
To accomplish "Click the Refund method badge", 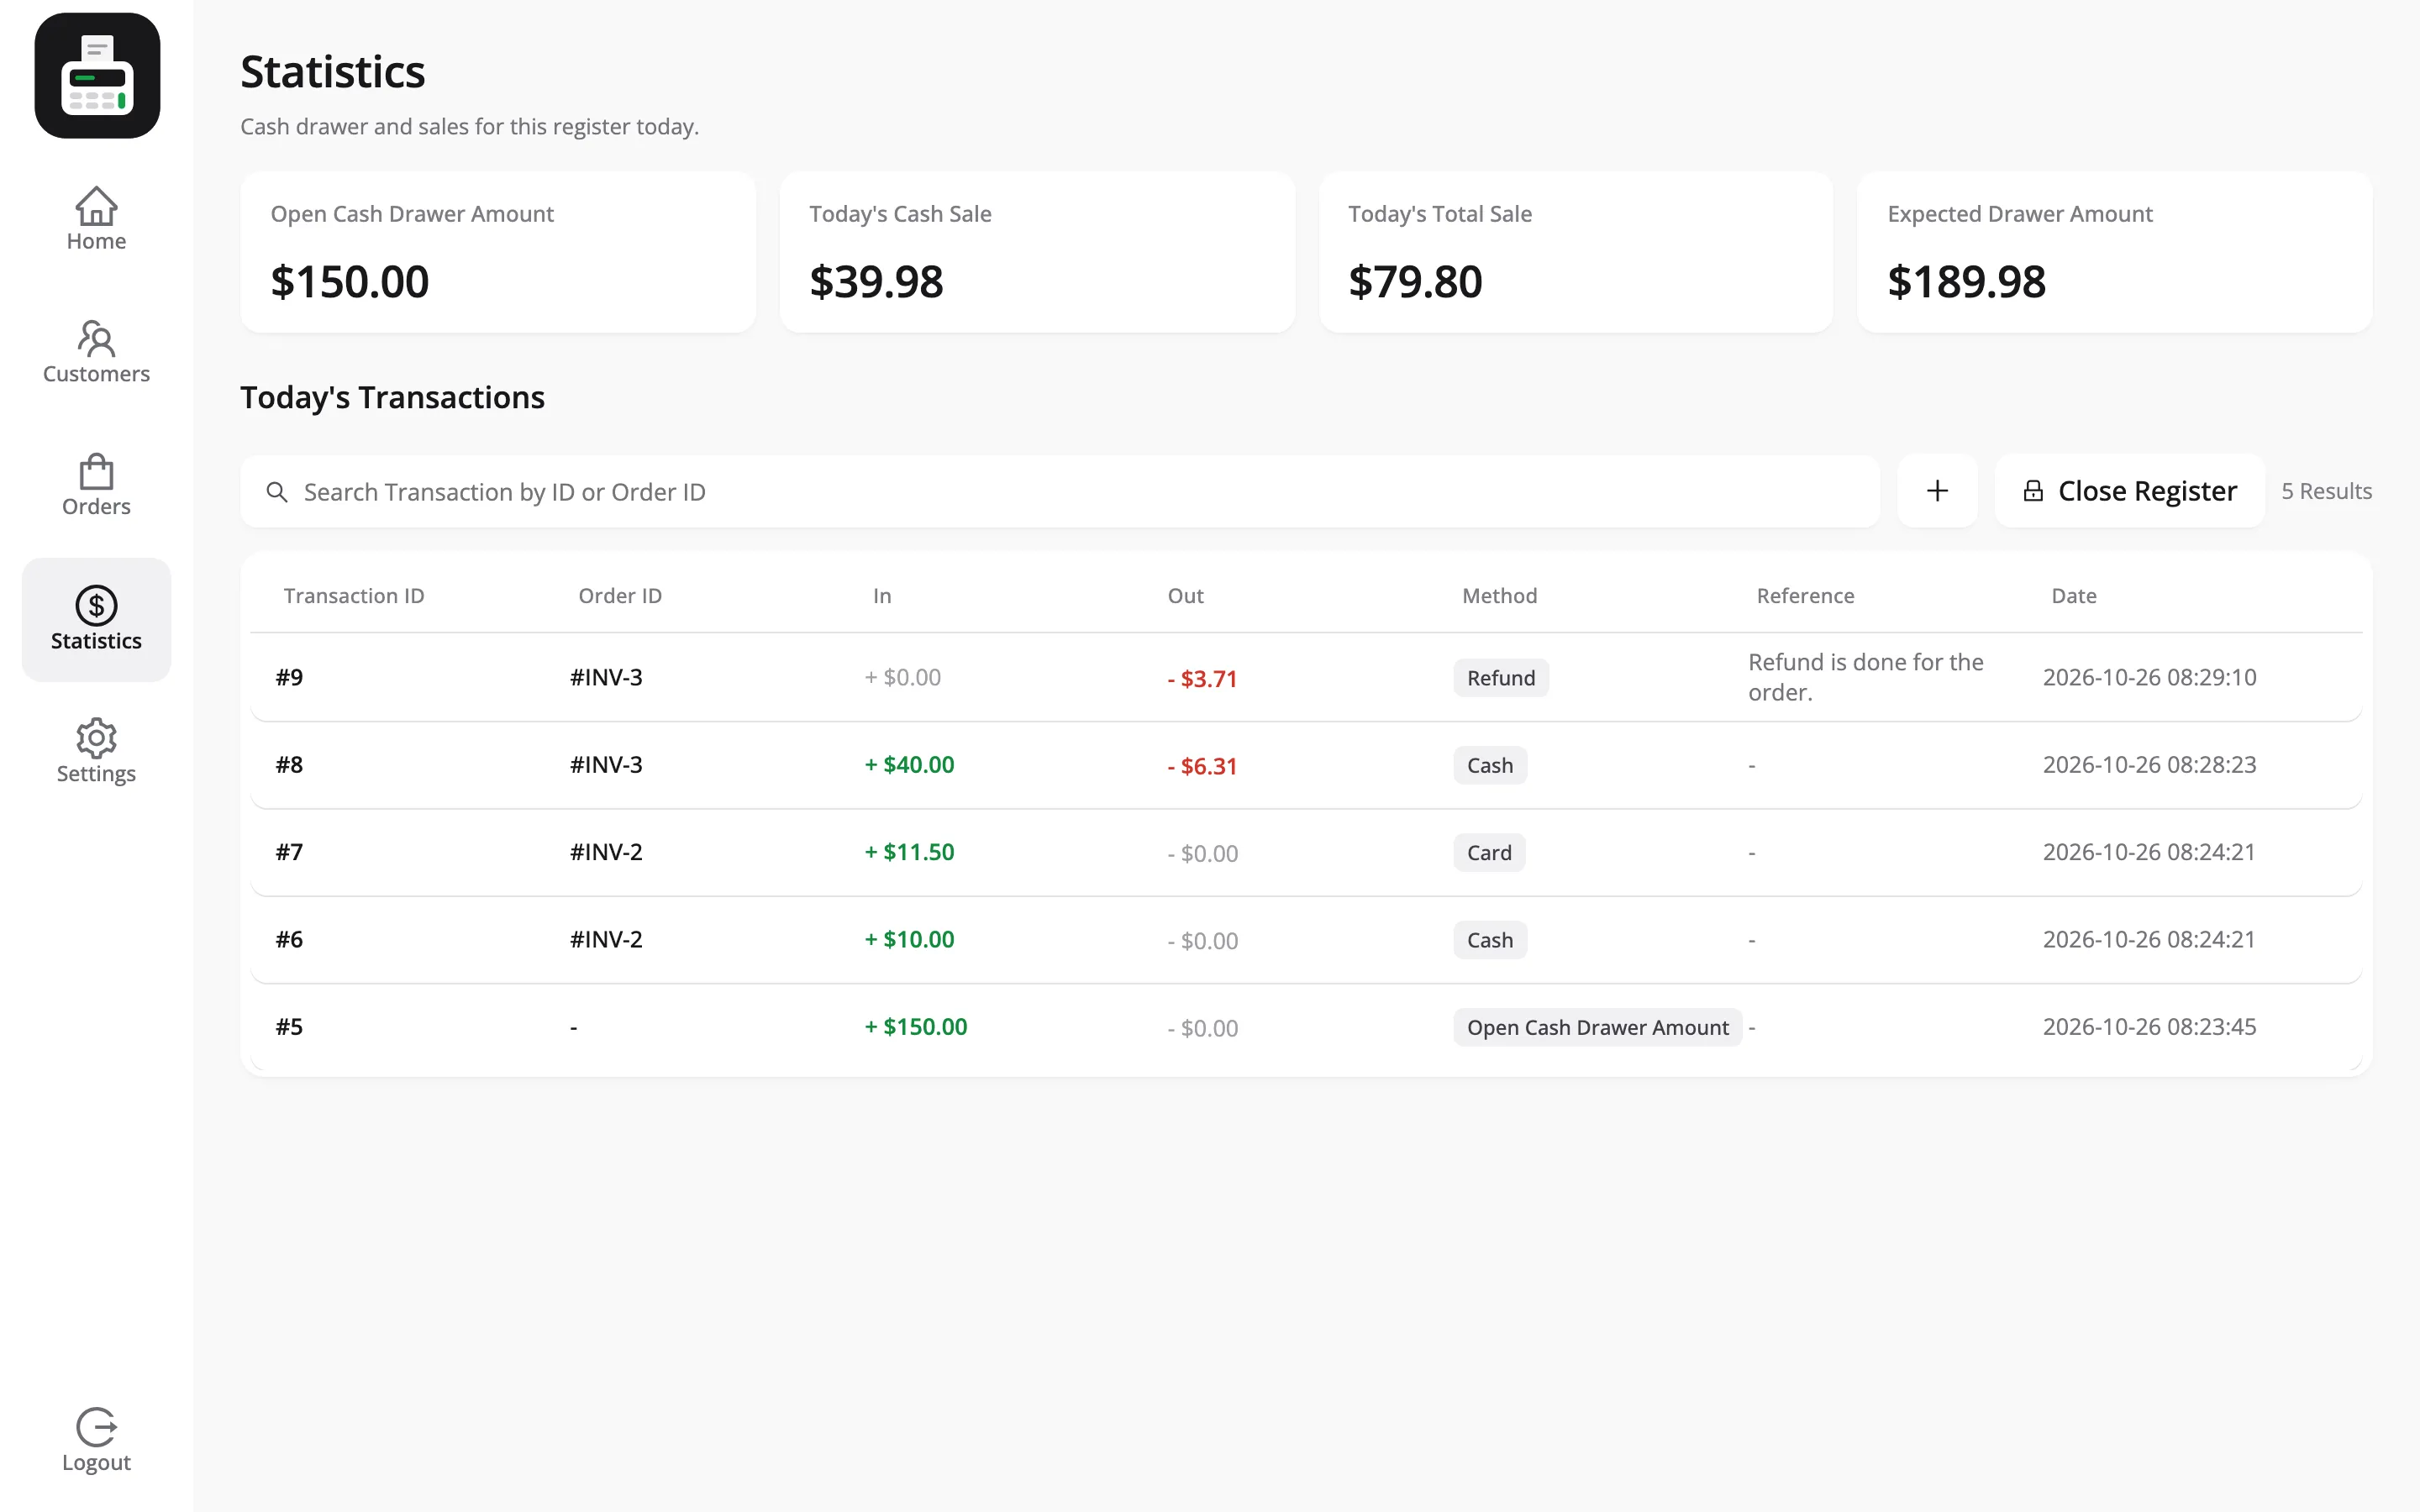I will pos(1500,678).
